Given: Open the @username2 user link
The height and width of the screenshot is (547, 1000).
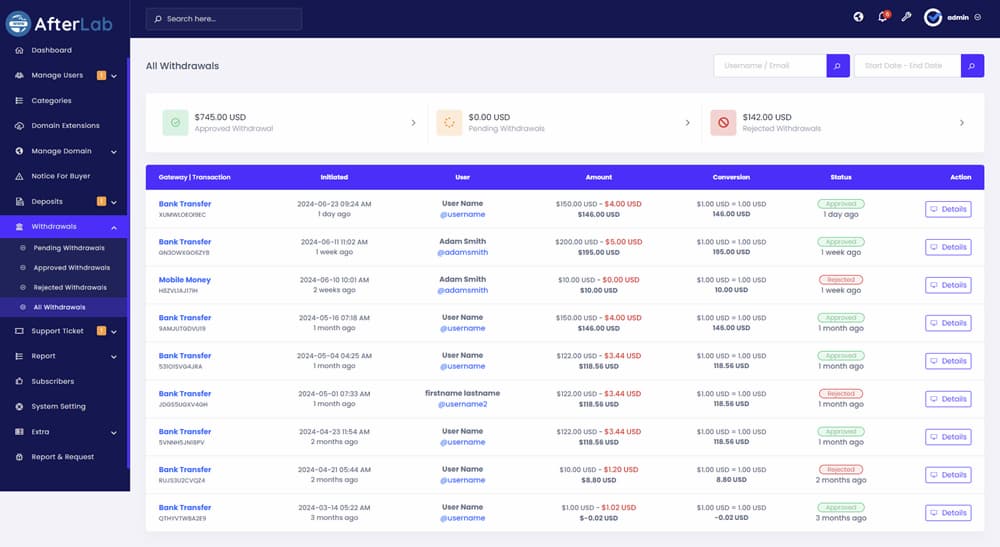Looking at the screenshot, I should click(x=462, y=404).
